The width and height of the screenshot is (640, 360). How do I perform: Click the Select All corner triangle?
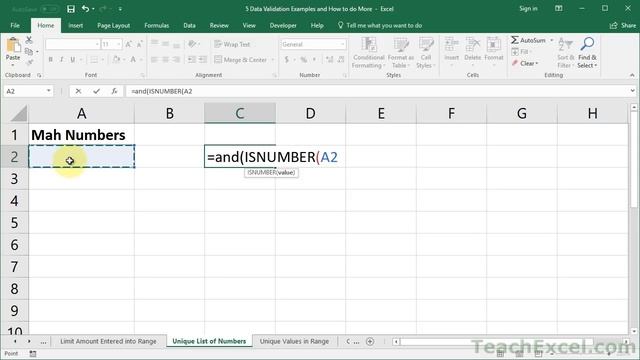click(18, 113)
